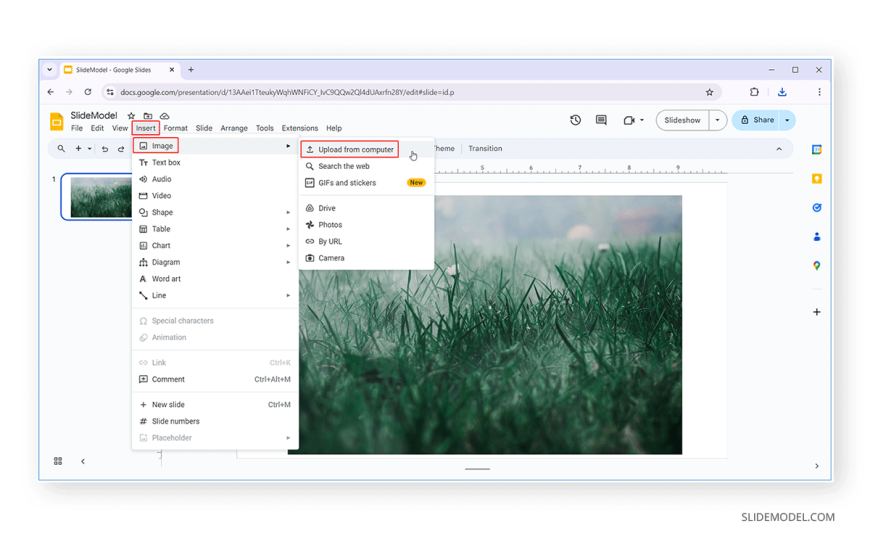Open Google Calendar from side panel
Screen dimensions: 870x539
(x=817, y=150)
